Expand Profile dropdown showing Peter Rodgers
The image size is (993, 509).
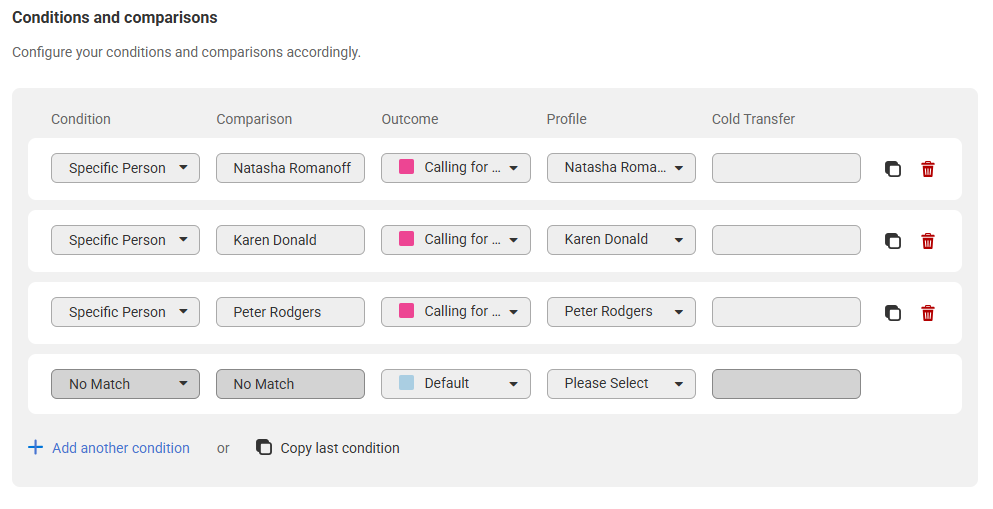[x=620, y=312]
